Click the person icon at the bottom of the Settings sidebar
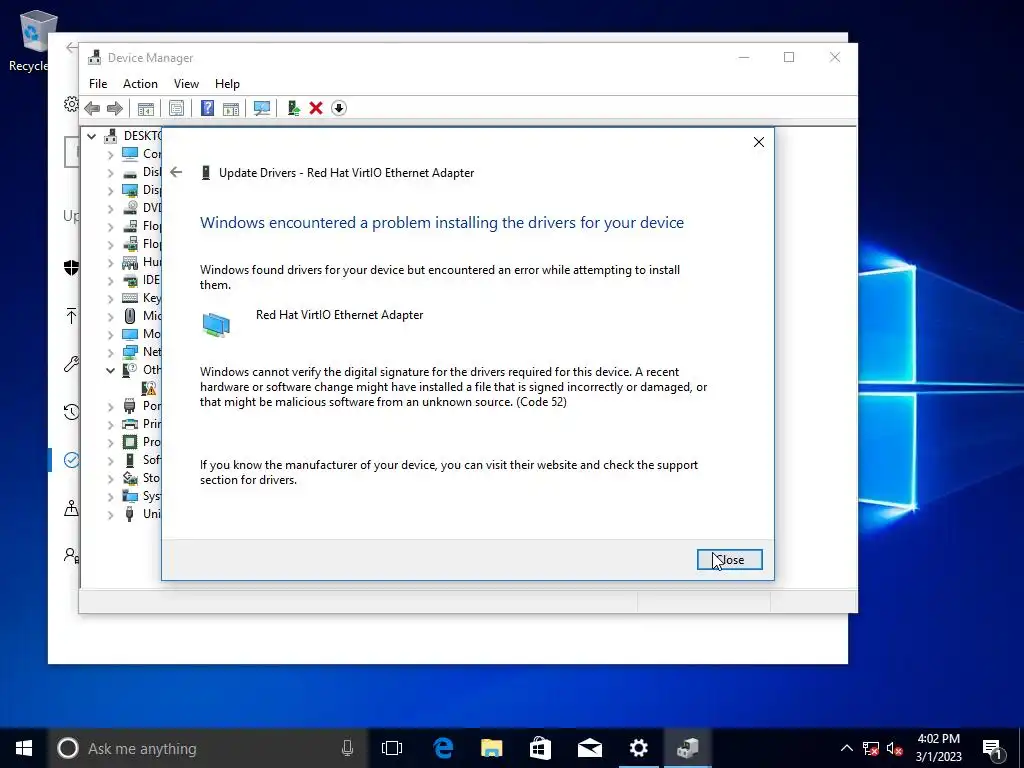The height and width of the screenshot is (768, 1024). click(71, 555)
